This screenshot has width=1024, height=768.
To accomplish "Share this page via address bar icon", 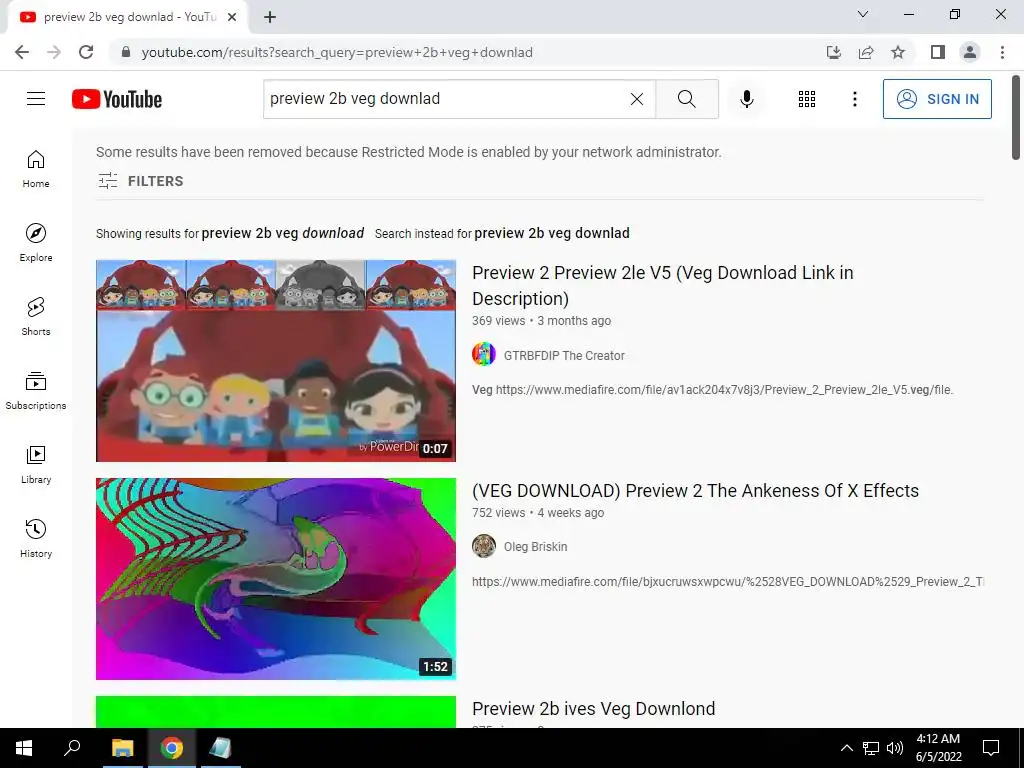I will tap(866, 52).
